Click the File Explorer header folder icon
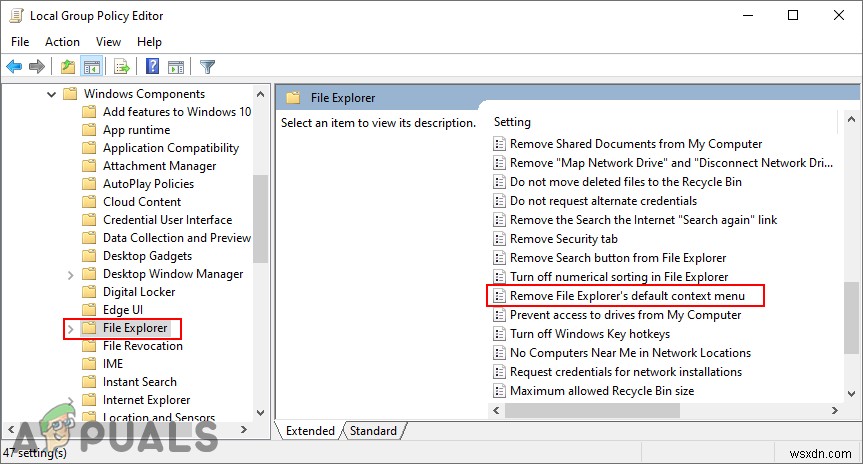Viewport: 863px width, 464px height. [x=293, y=98]
